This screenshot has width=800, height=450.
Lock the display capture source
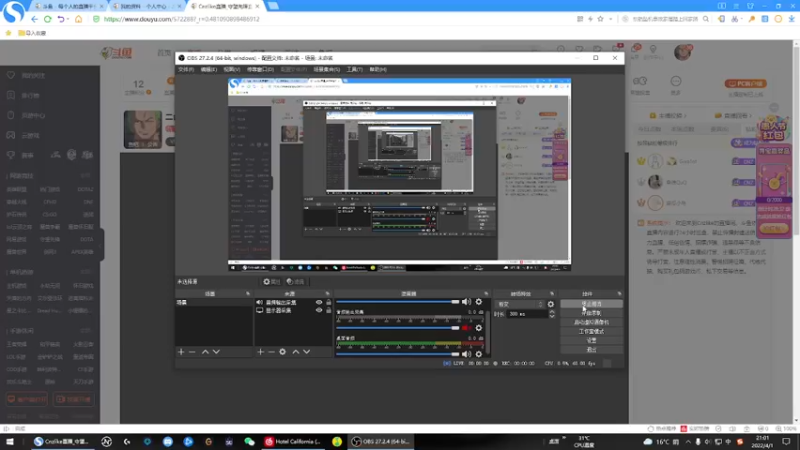pyautogui.click(x=329, y=310)
